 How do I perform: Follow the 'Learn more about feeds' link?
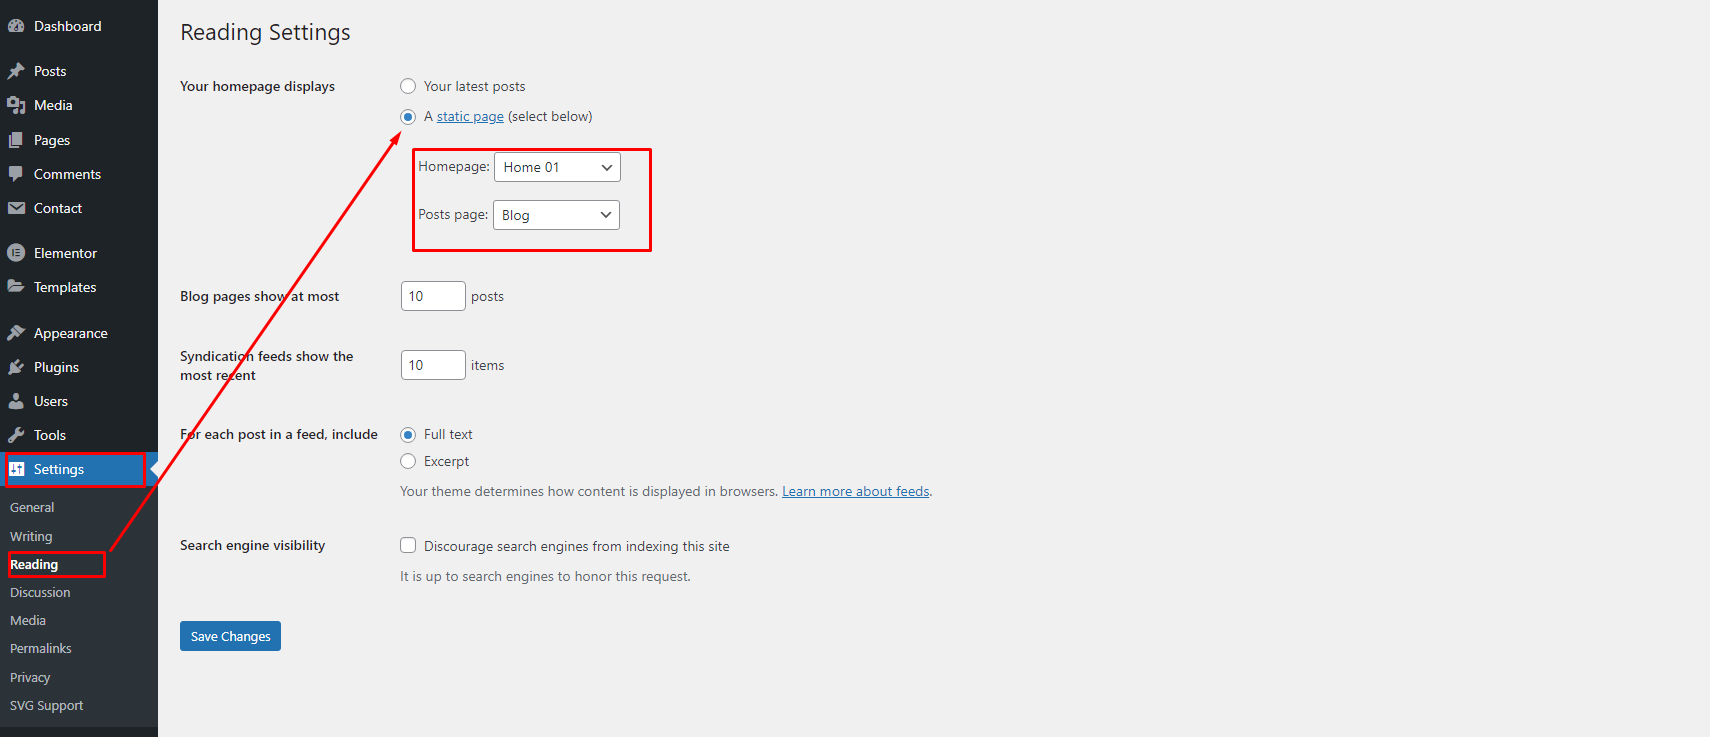pos(855,491)
